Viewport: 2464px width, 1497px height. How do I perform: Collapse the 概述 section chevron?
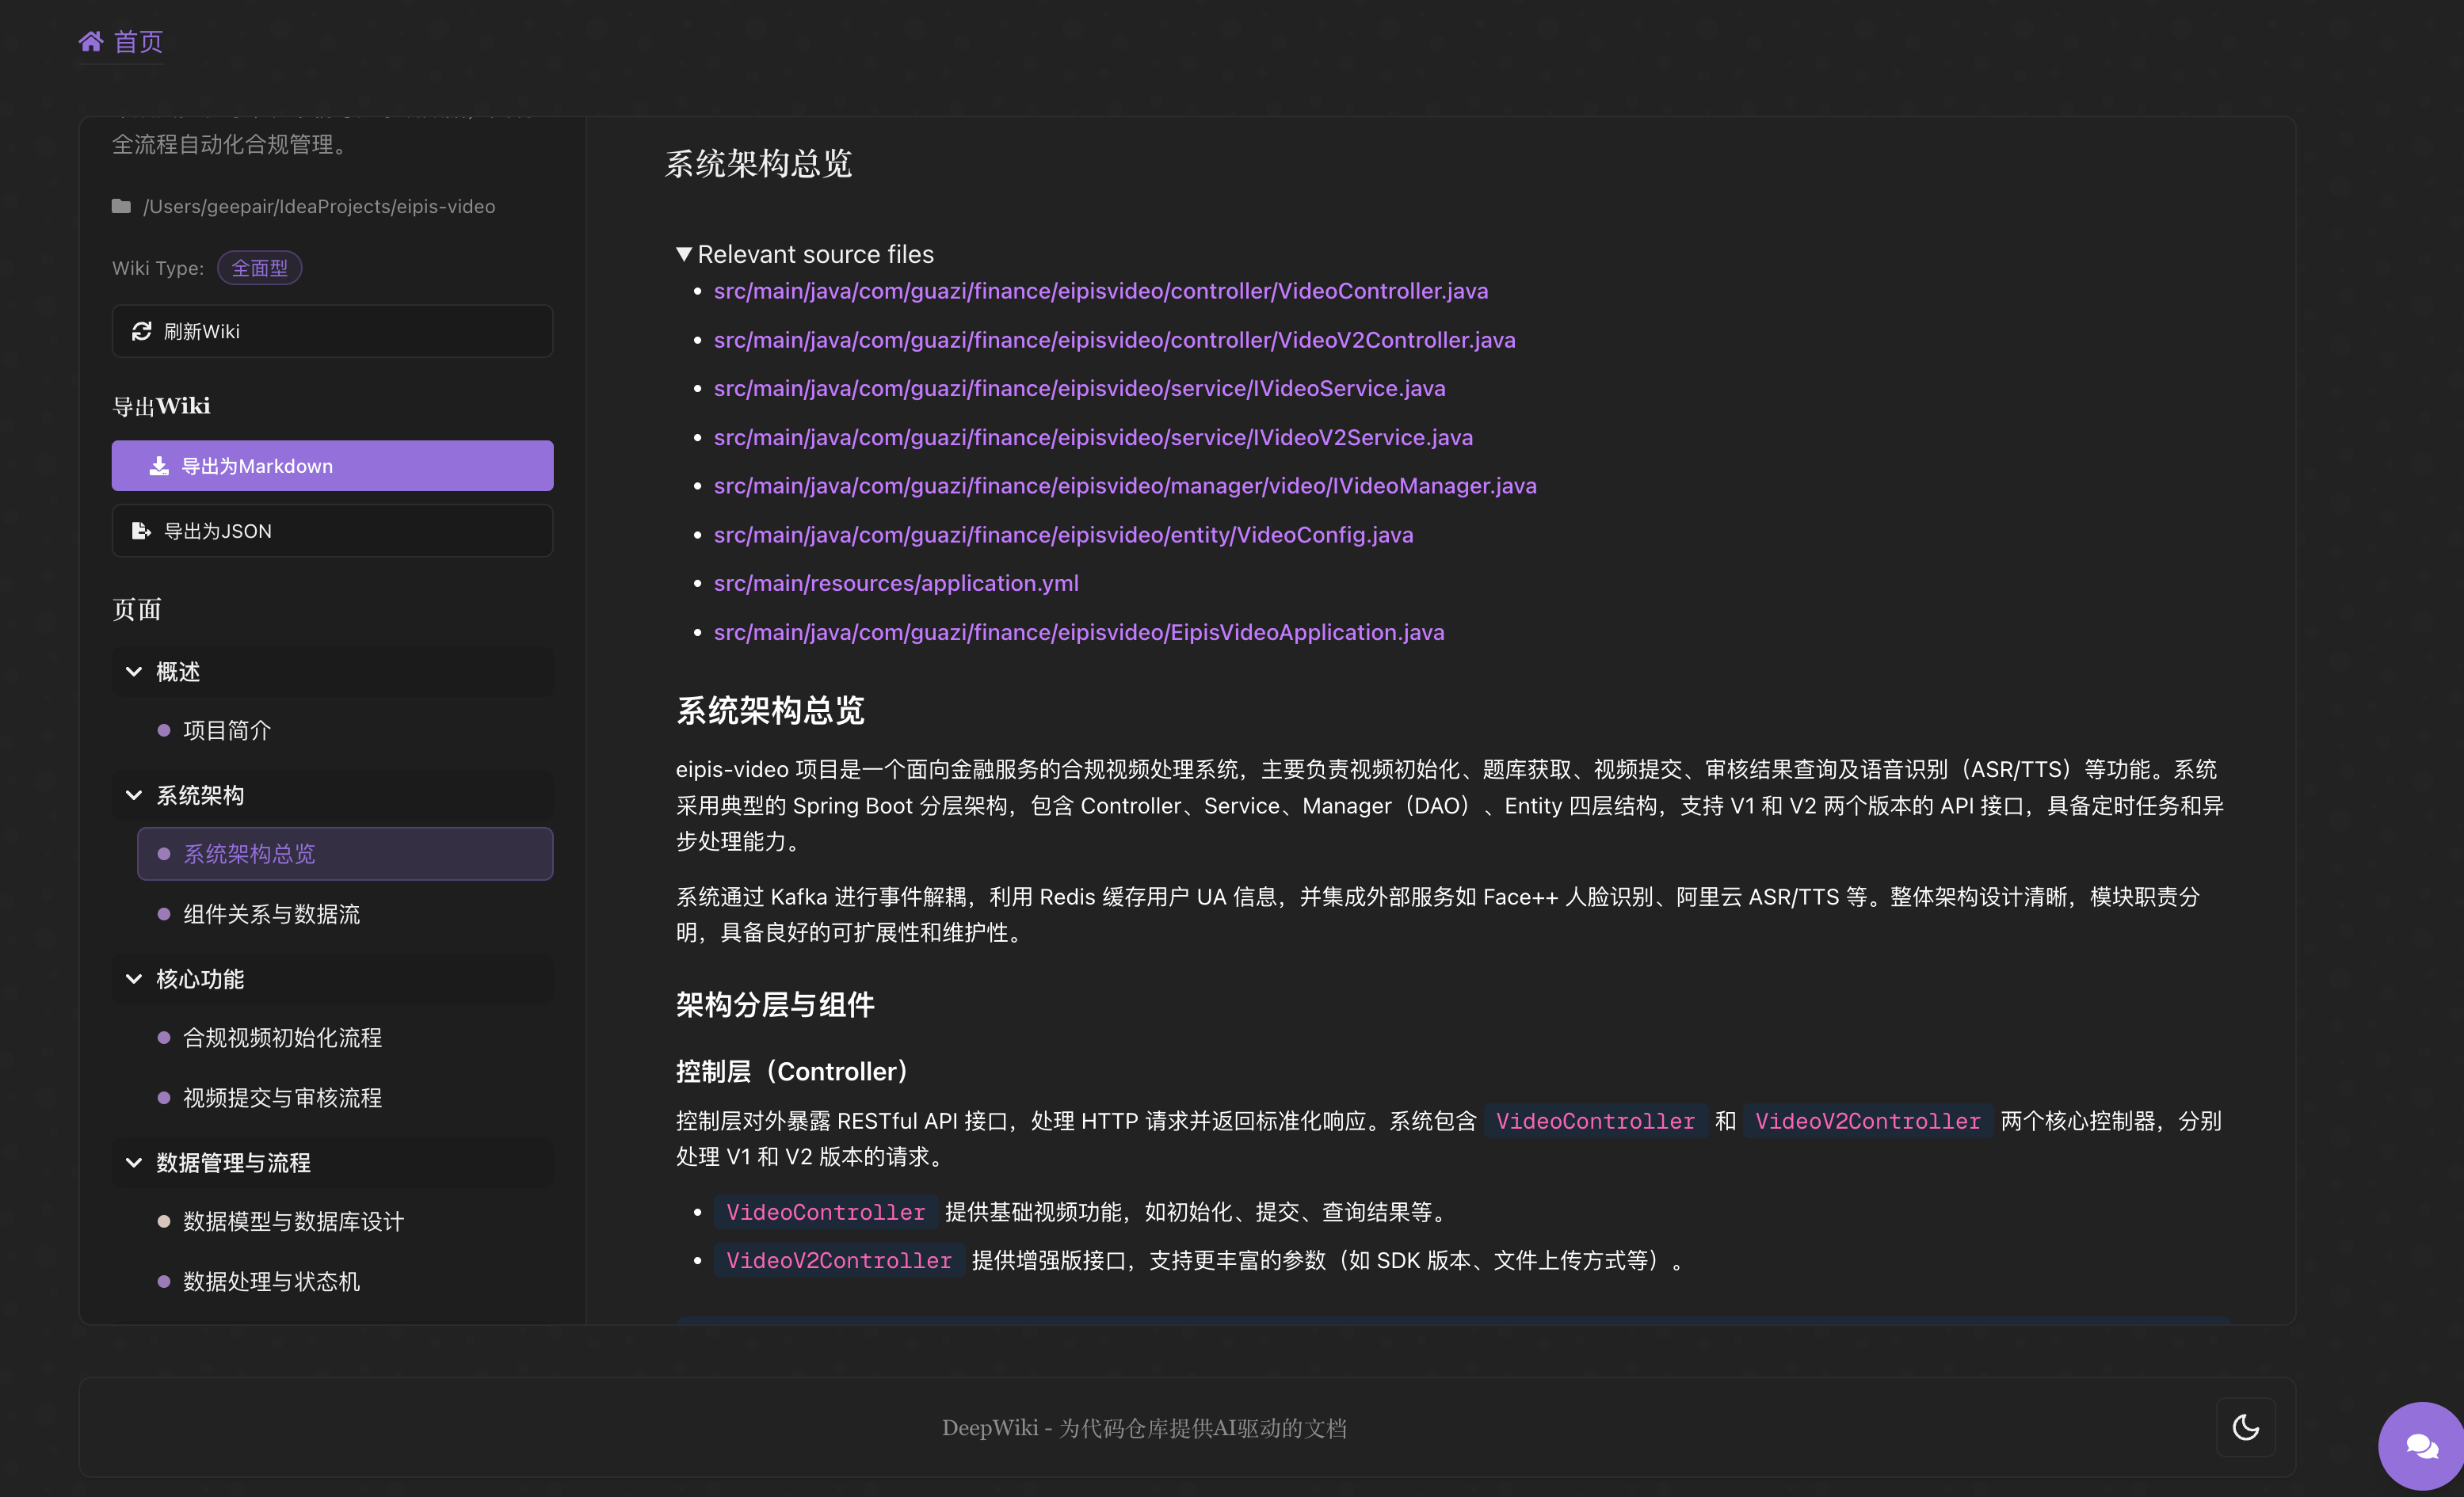point(134,672)
